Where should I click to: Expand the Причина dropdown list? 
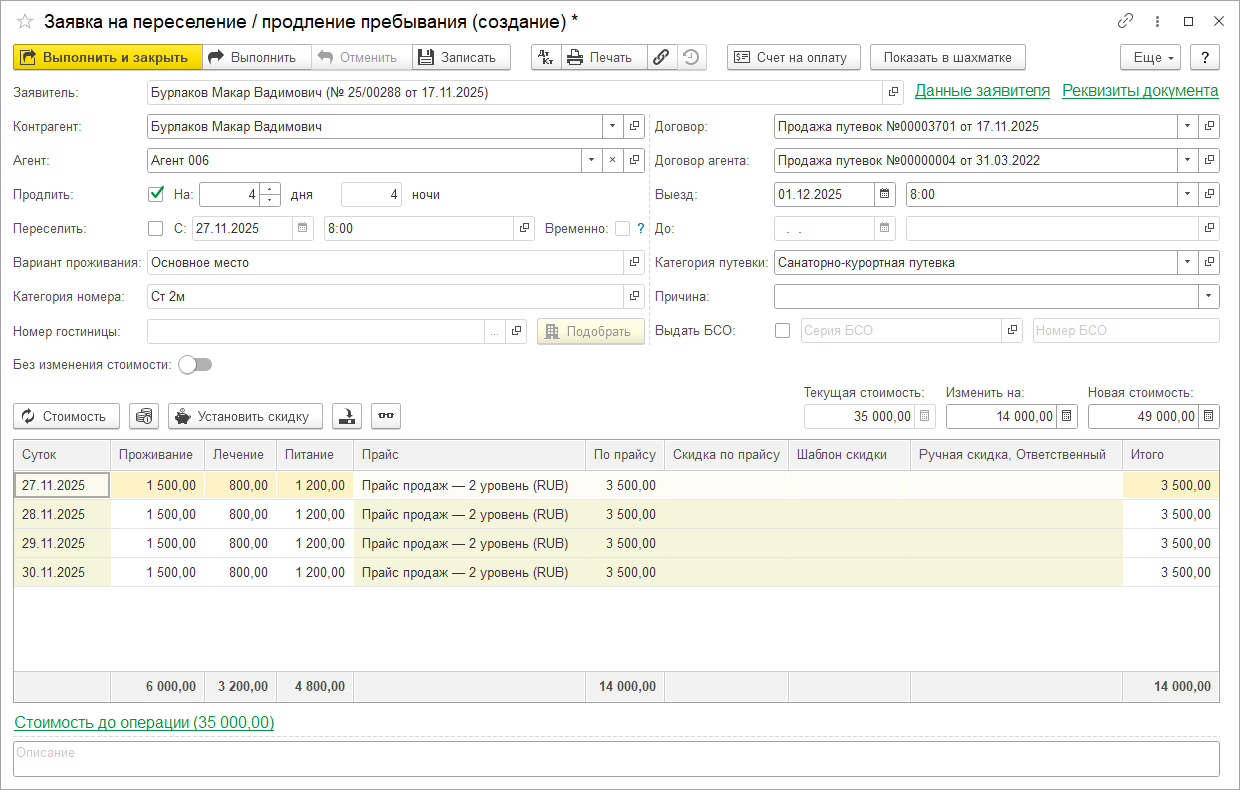pos(1209,297)
